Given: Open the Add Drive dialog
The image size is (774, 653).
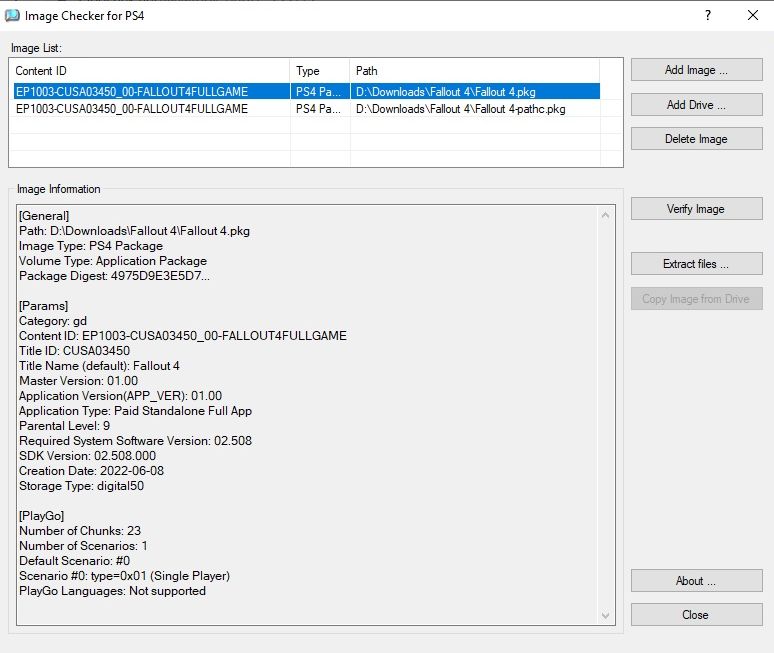Looking at the screenshot, I should 697,105.
